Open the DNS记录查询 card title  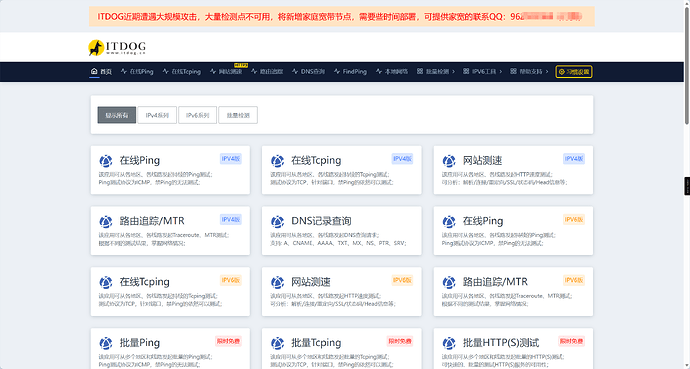pyautogui.click(x=321, y=221)
